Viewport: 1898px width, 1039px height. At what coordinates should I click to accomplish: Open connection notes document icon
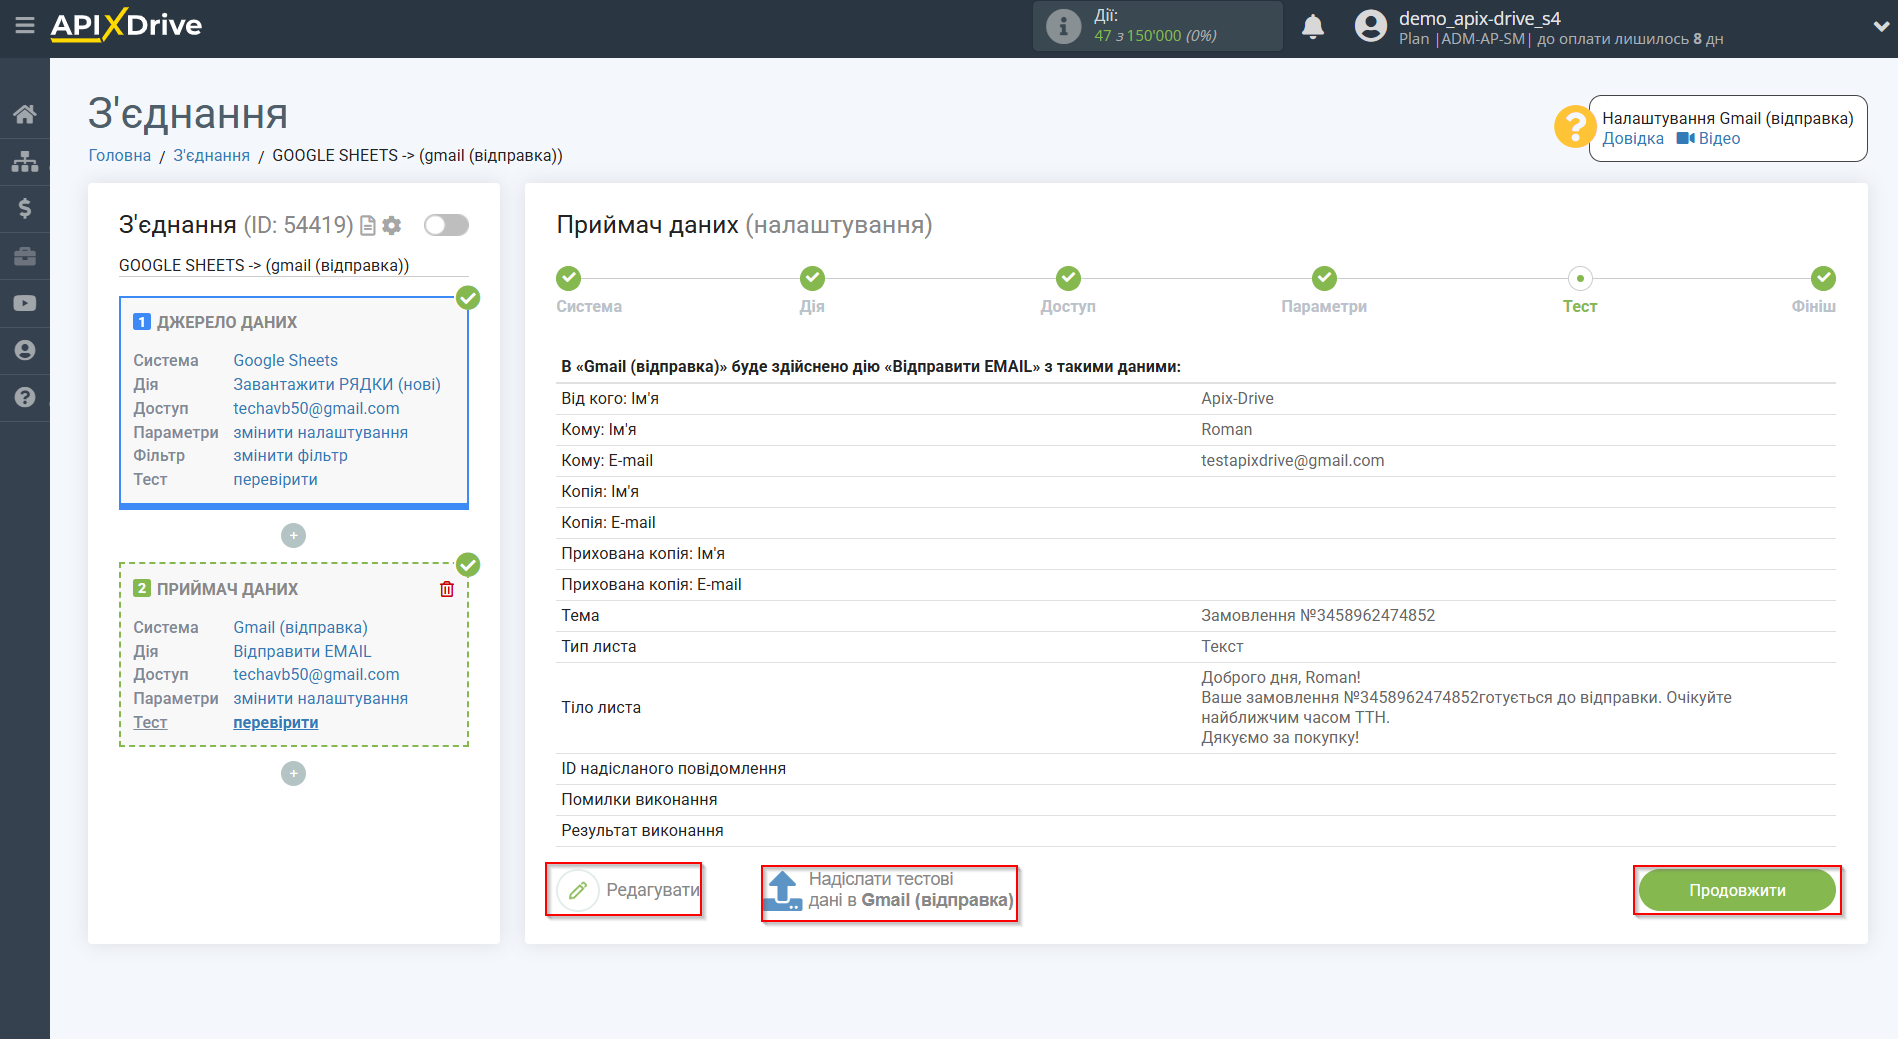(368, 226)
